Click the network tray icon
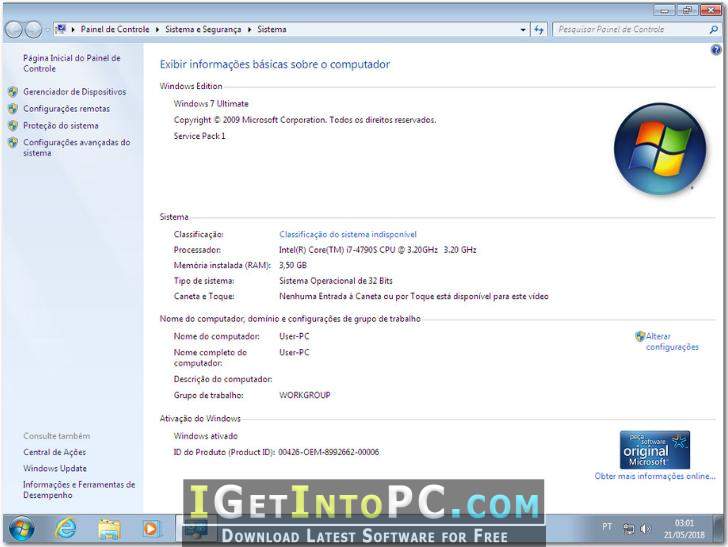Viewport: 728px width, 547px height. point(629,528)
